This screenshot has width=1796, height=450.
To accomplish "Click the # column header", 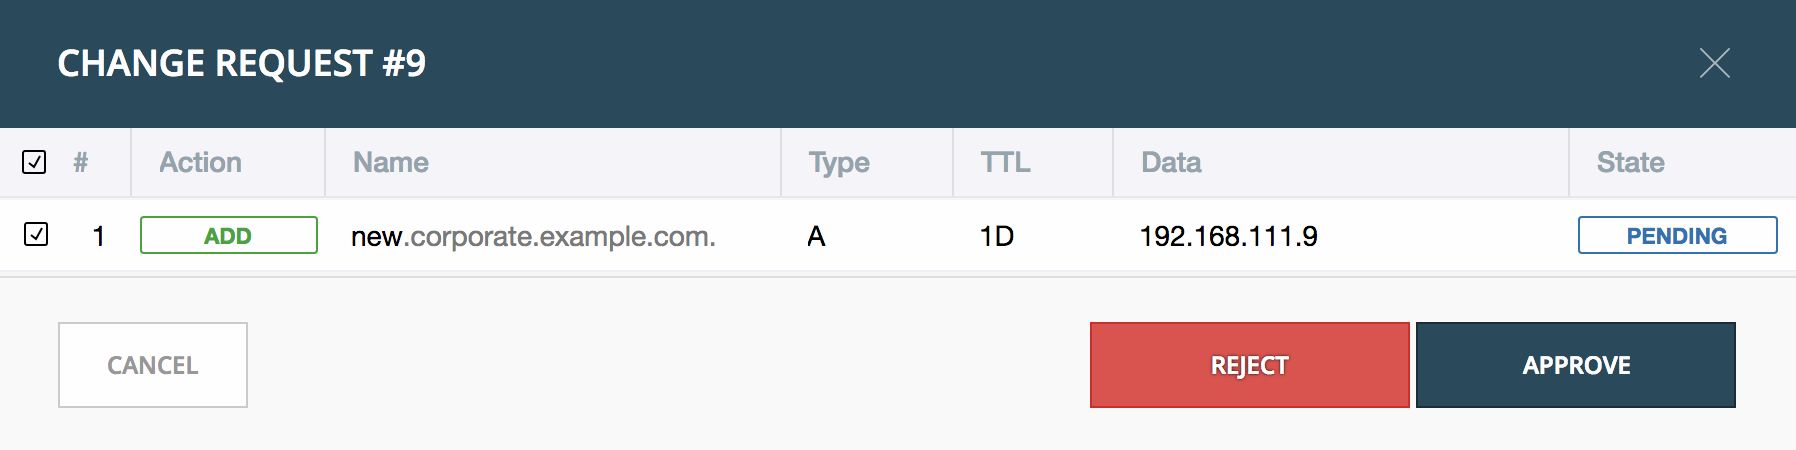I will (x=81, y=162).
